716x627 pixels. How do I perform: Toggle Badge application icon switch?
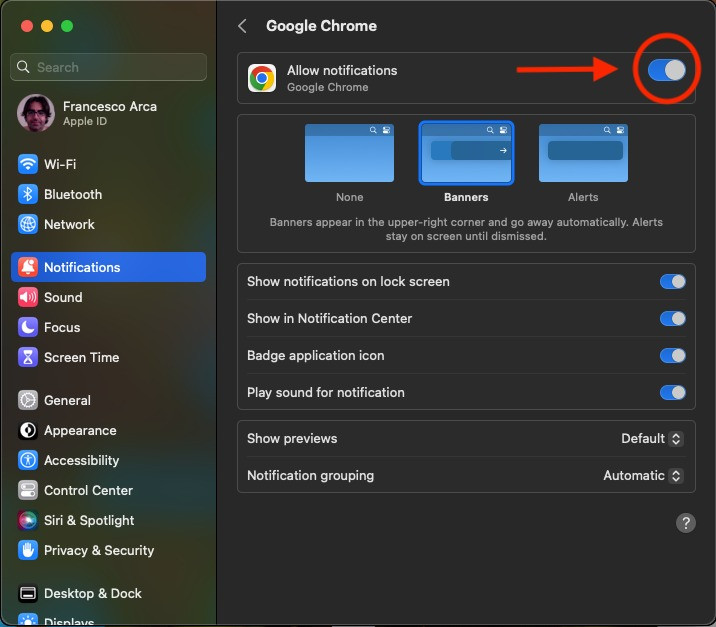pos(672,356)
